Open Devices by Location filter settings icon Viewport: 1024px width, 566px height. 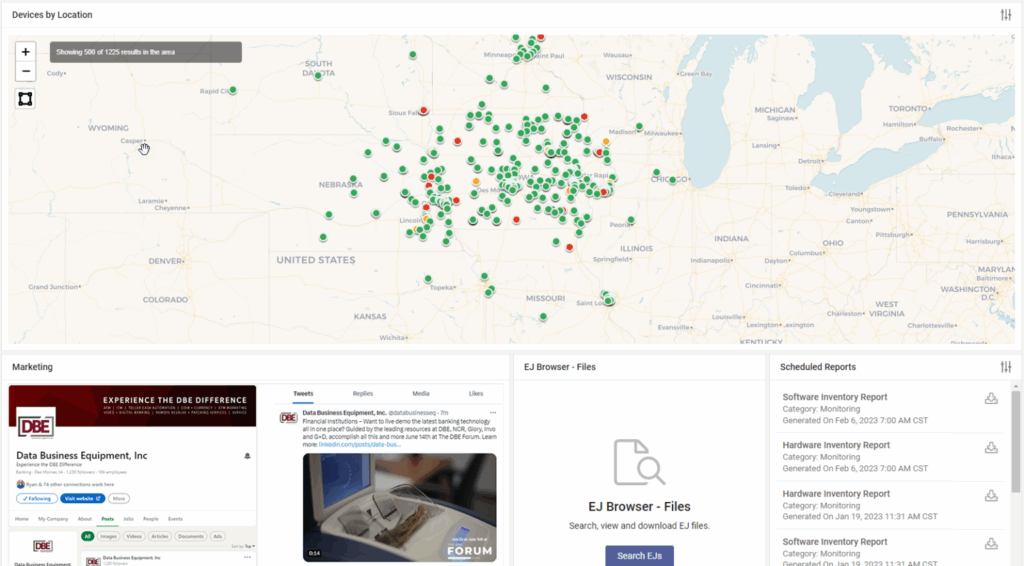pyautogui.click(x=1006, y=14)
